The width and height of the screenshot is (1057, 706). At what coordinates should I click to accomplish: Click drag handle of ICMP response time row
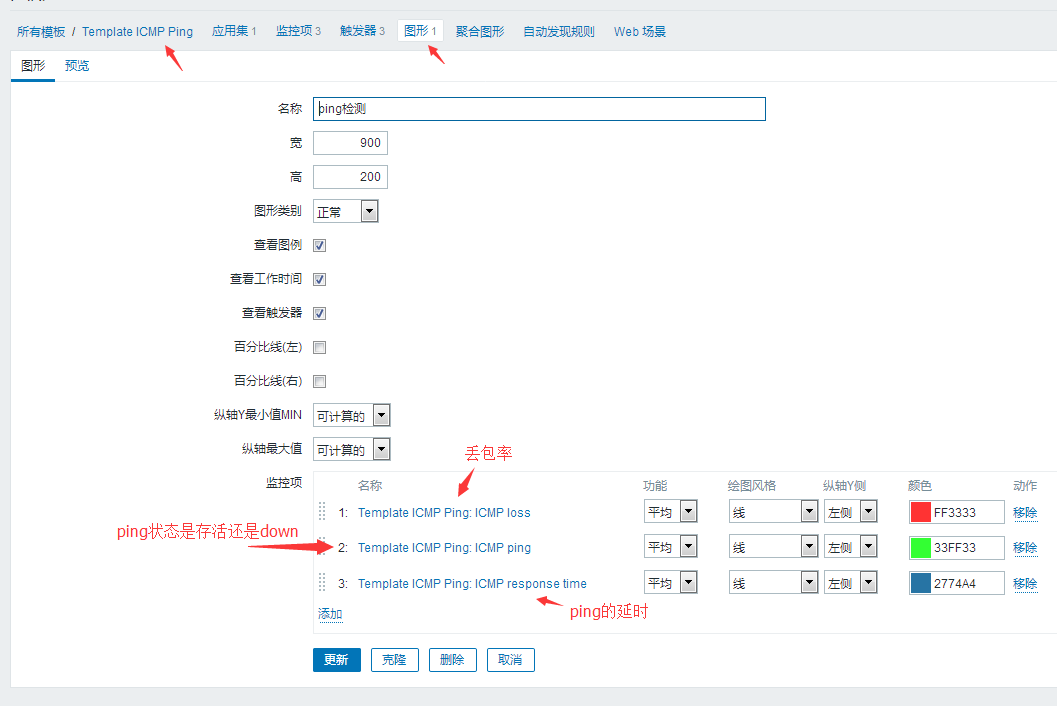point(322,583)
